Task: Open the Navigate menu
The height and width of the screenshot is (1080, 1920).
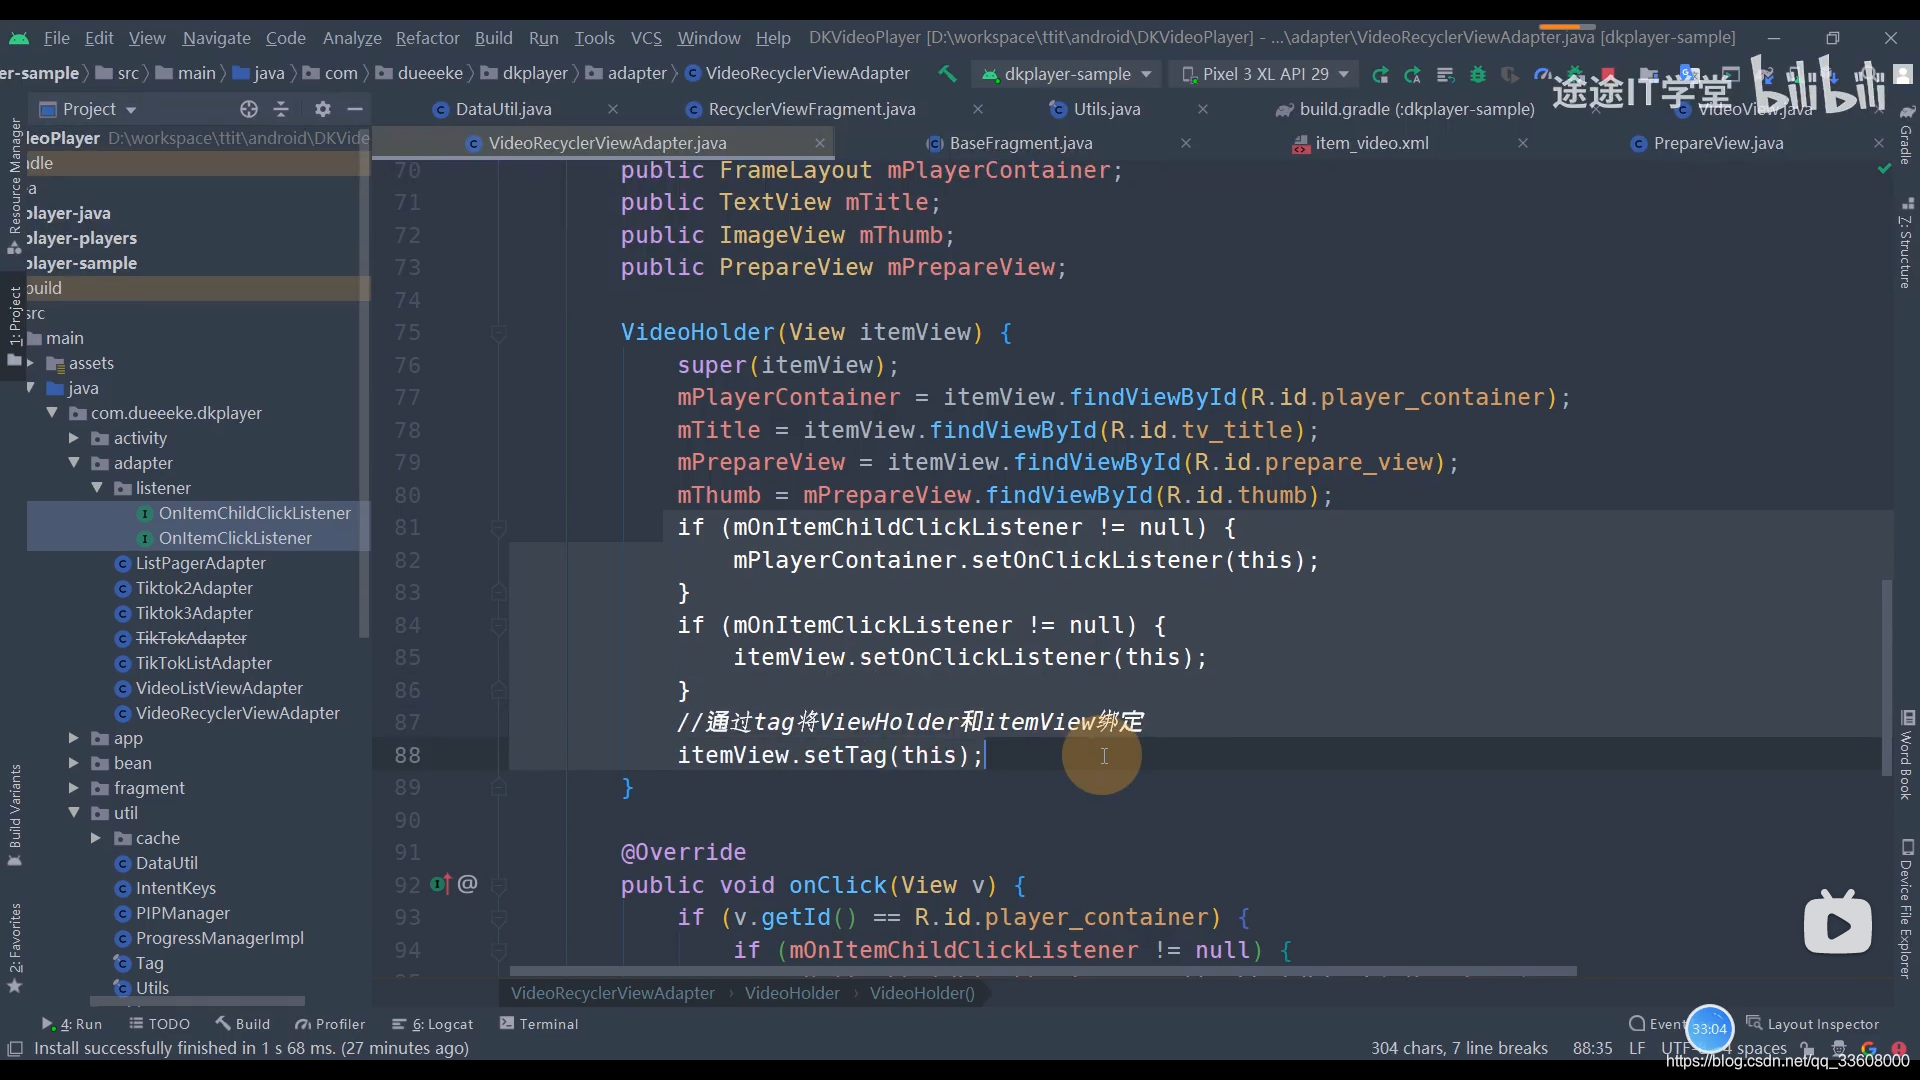Action: coord(216,38)
